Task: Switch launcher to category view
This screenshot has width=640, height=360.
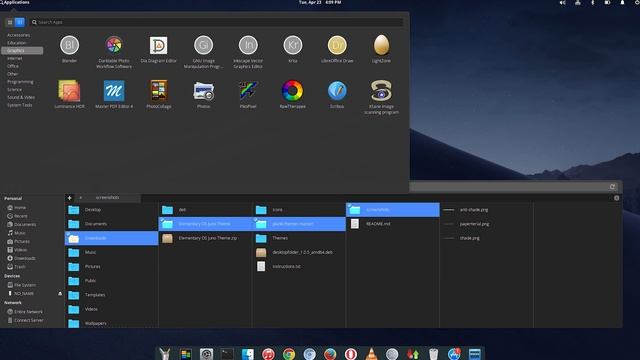Action: 19,22
